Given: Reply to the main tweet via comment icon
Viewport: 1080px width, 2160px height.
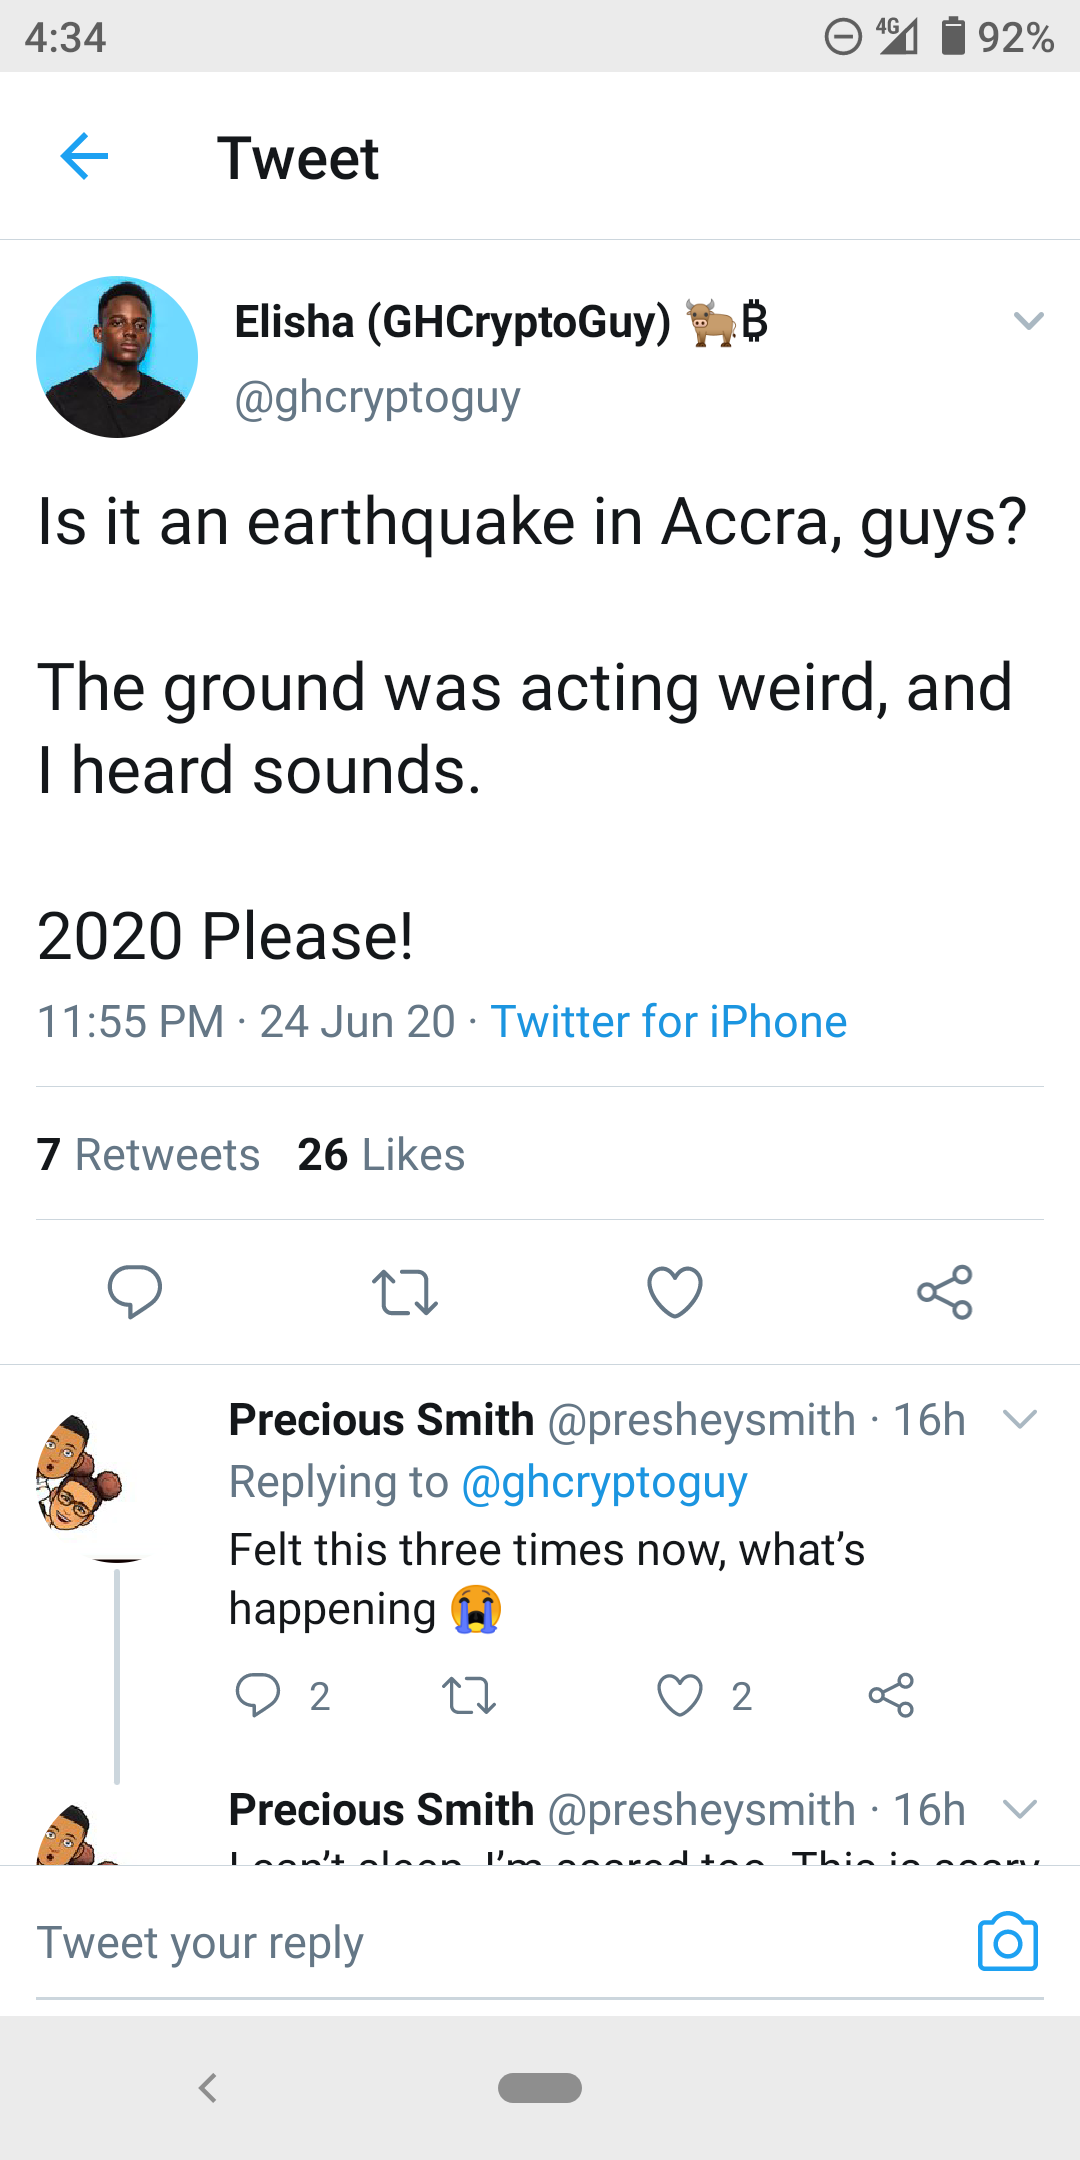Looking at the screenshot, I should point(135,1292).
